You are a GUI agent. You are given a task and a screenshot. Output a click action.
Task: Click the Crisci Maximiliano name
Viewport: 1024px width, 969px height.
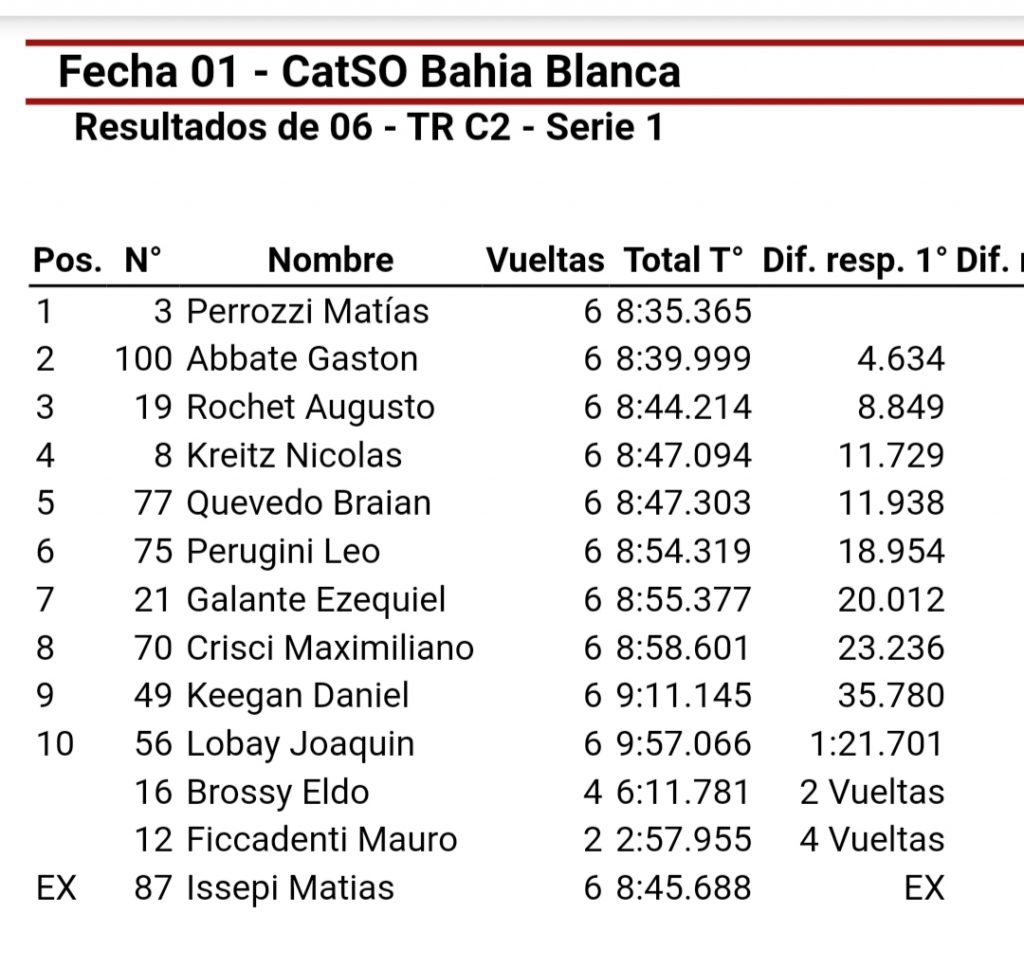pyautogui.click(x=330, y=648)
